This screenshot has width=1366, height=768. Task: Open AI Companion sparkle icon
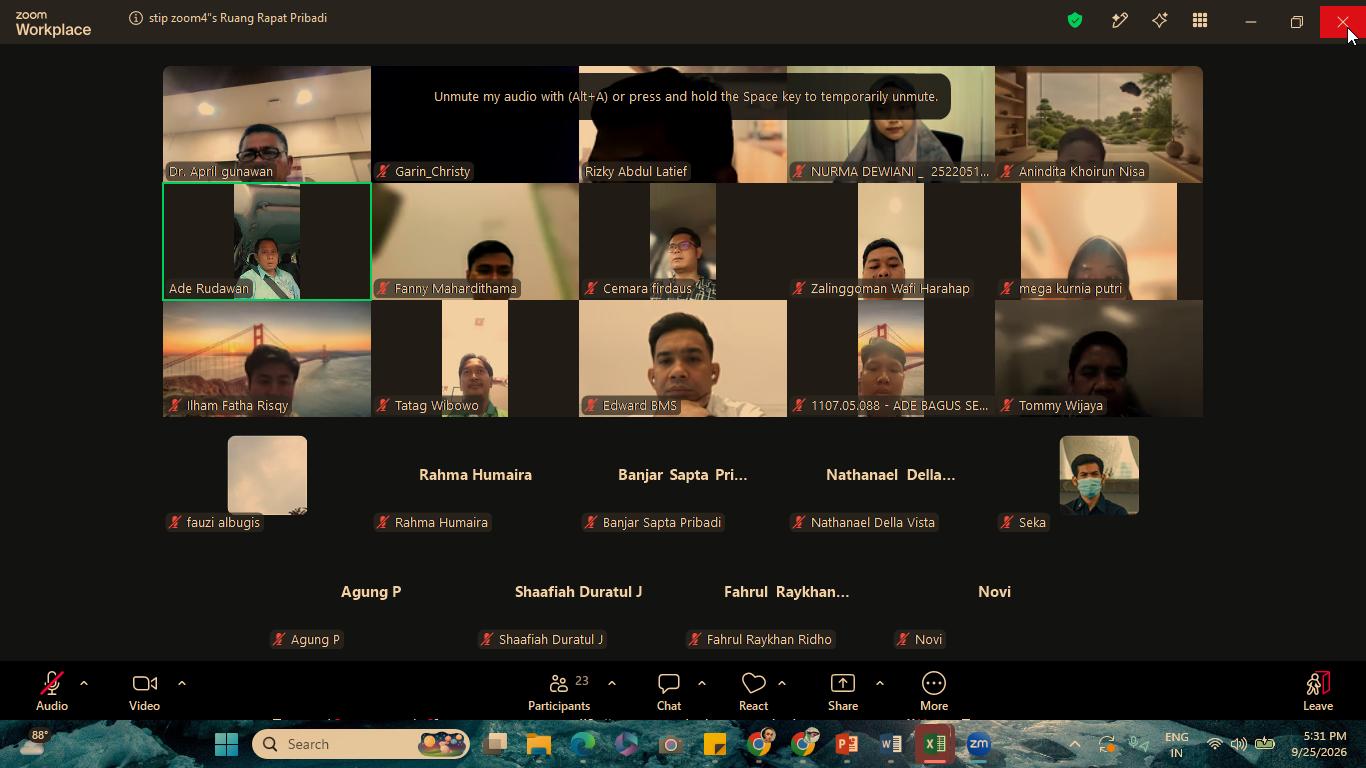click(x=1160, y=20)
